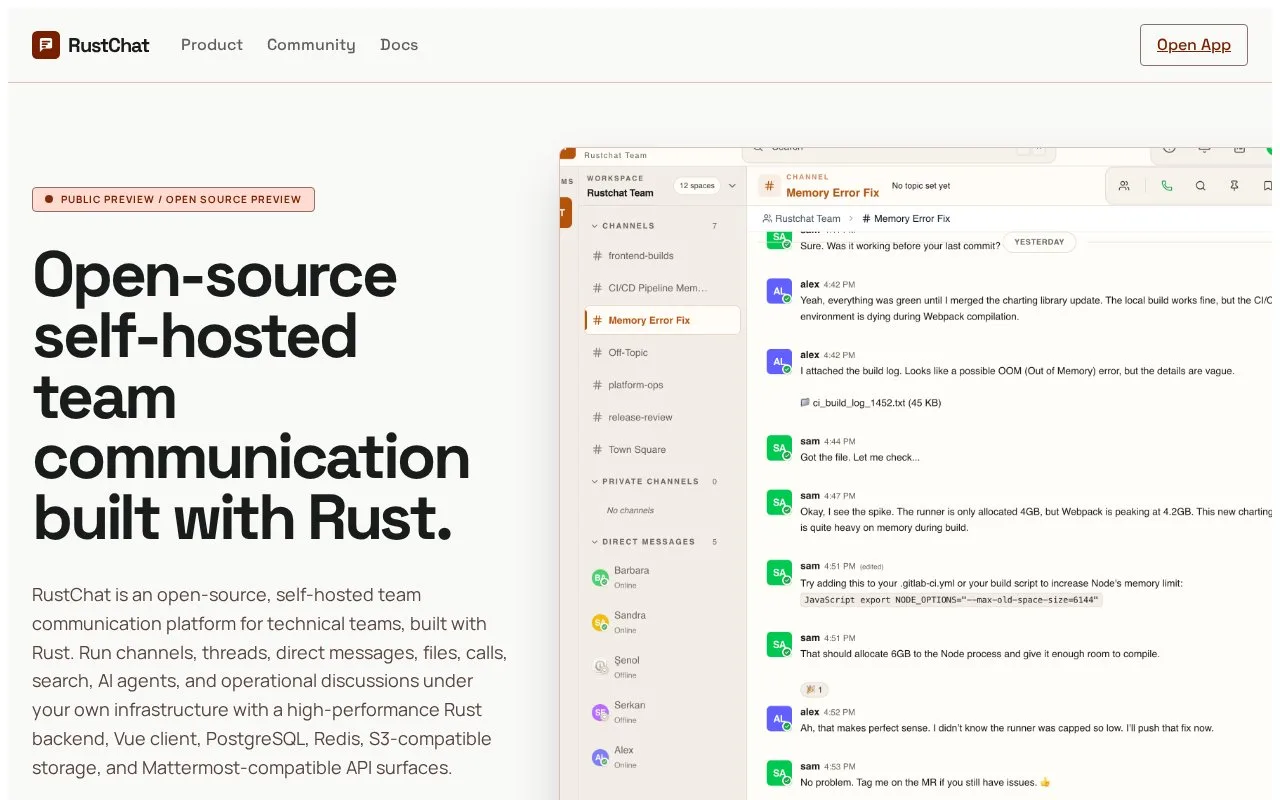Image resolution: width=1280 pixels, height=800 pixels.
Task: Select the CI/CD Pipeline Mem… channel
Action: (662, 288)
